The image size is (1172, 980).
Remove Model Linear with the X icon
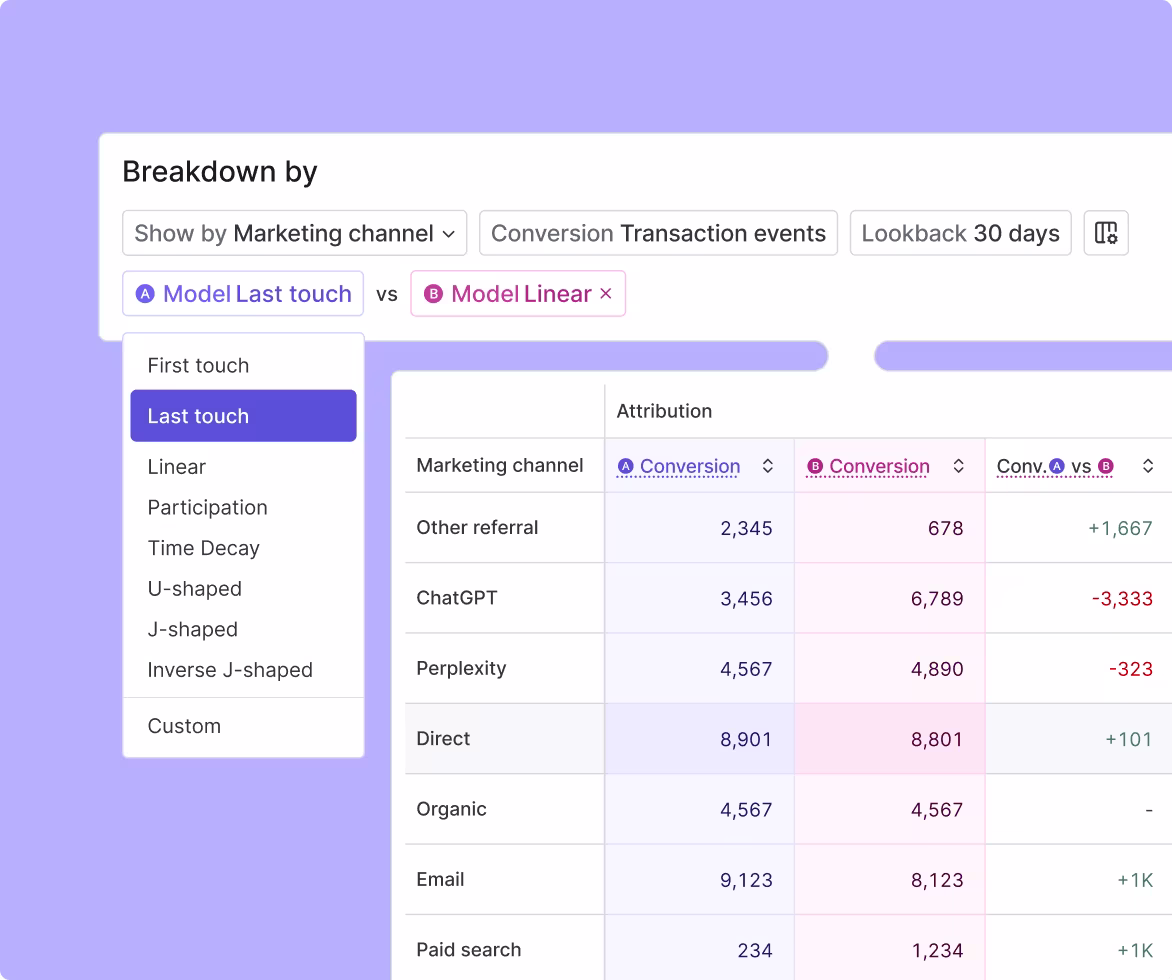tap(606, 294)
